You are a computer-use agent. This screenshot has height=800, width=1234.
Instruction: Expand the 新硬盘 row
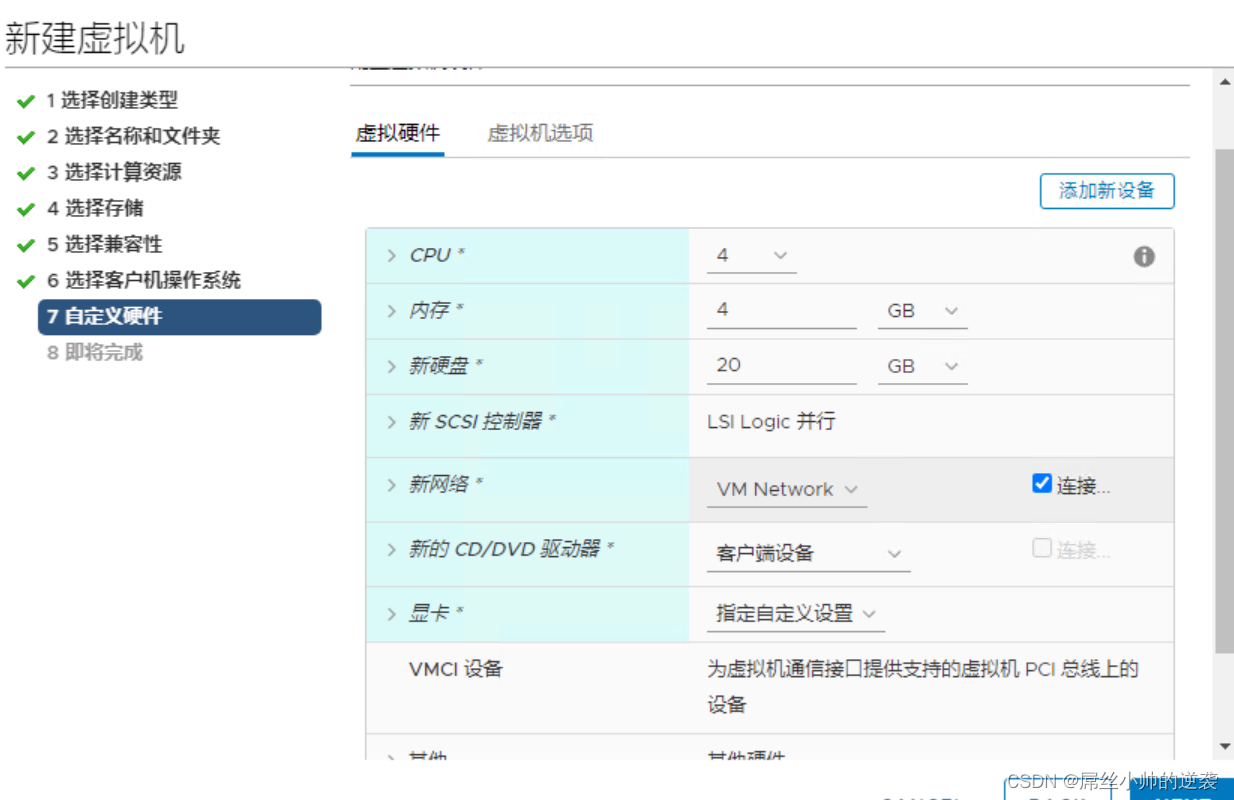click(391, 366)
